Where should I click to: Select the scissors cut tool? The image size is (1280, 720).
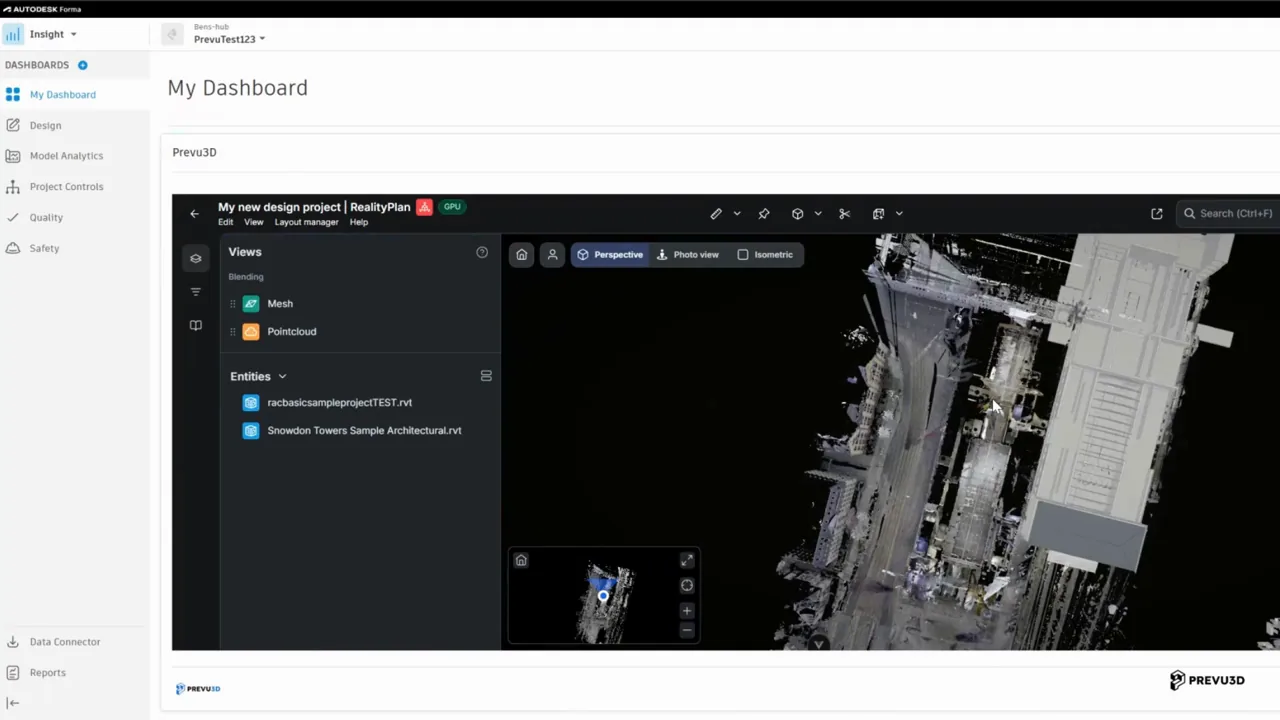coord(845,213)
